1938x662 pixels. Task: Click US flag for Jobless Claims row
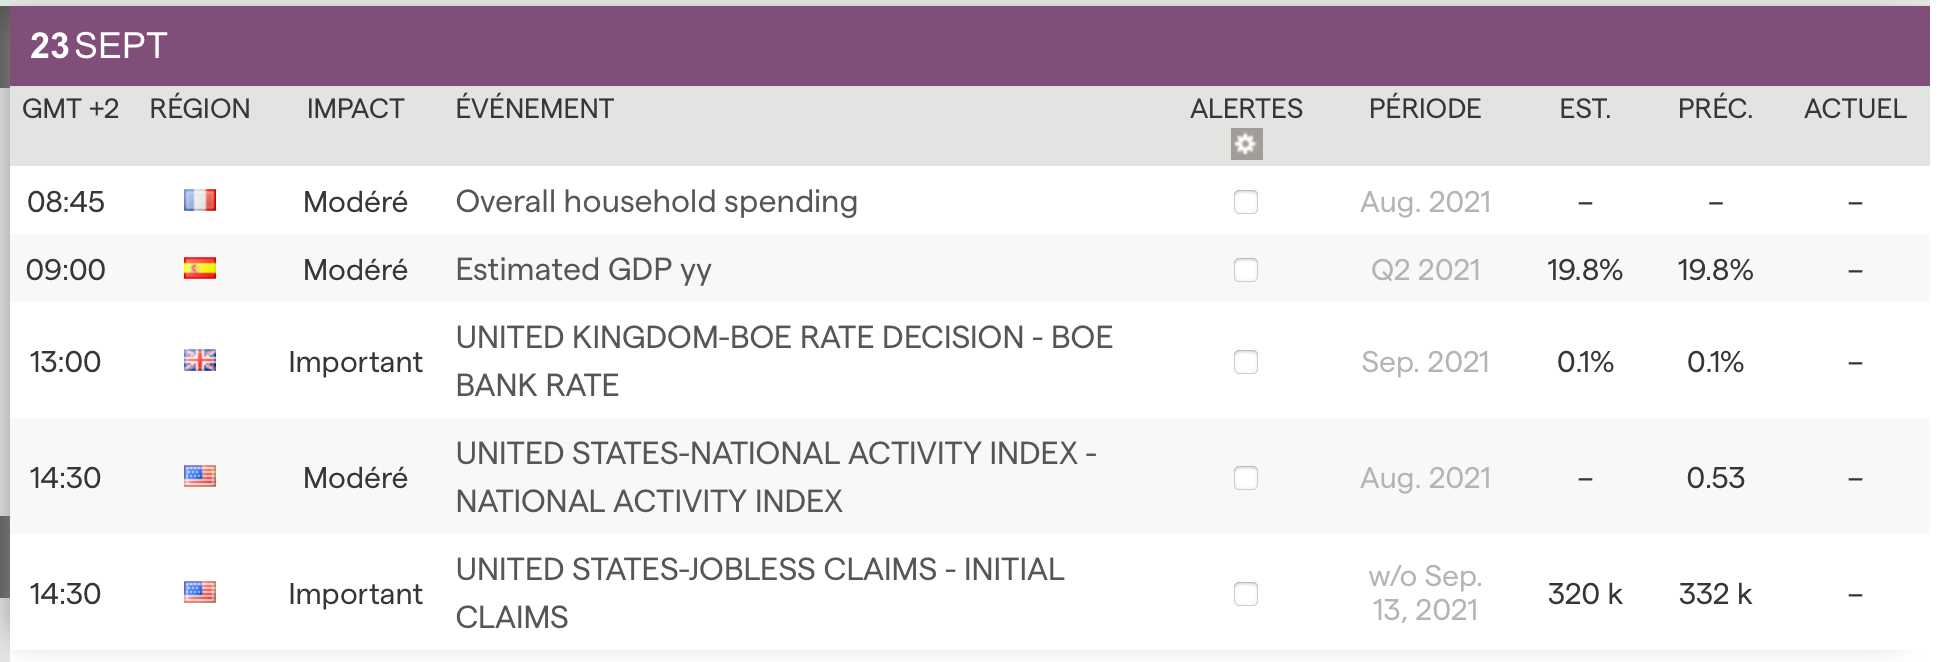[x=200, y=593]
